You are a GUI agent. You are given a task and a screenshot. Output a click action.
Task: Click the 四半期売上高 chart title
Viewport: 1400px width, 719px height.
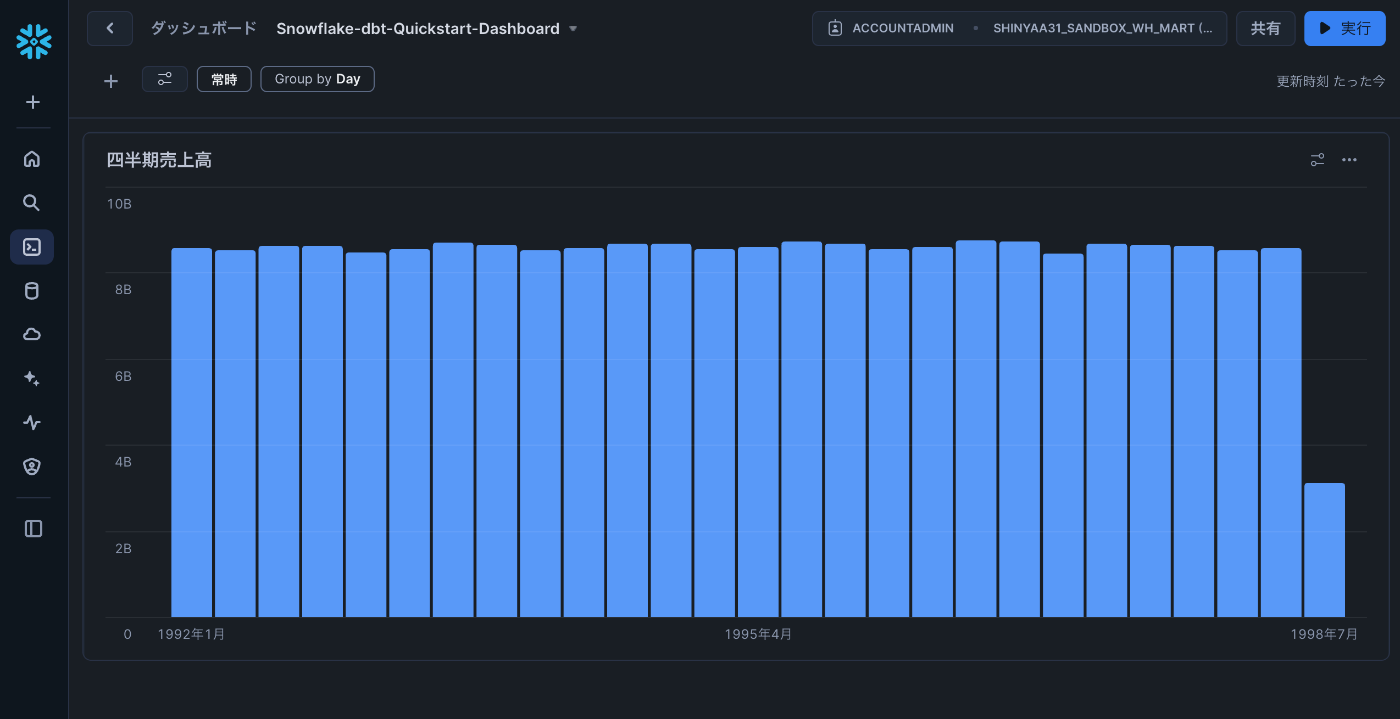point(159,160)
